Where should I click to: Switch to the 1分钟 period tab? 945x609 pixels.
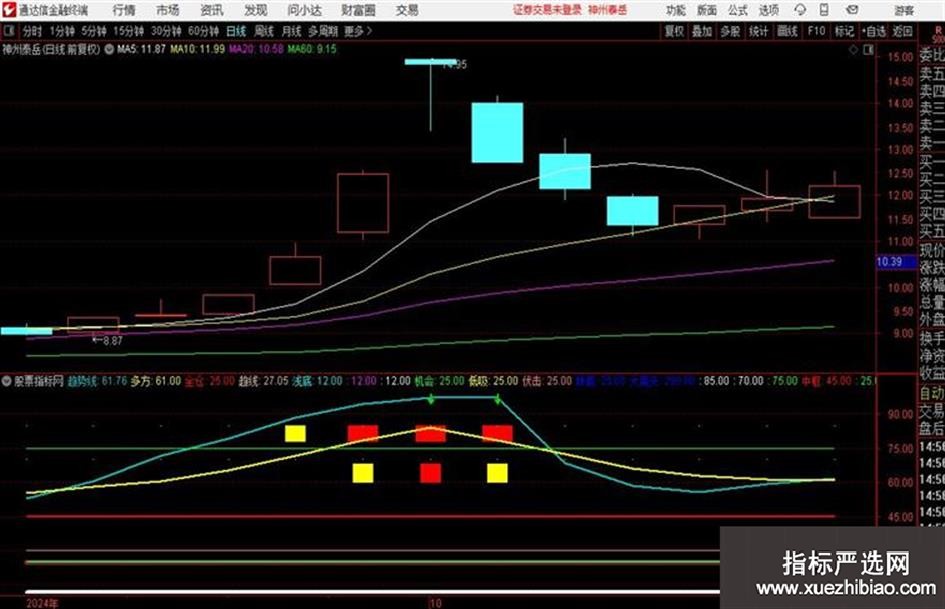tap(62, 31)
